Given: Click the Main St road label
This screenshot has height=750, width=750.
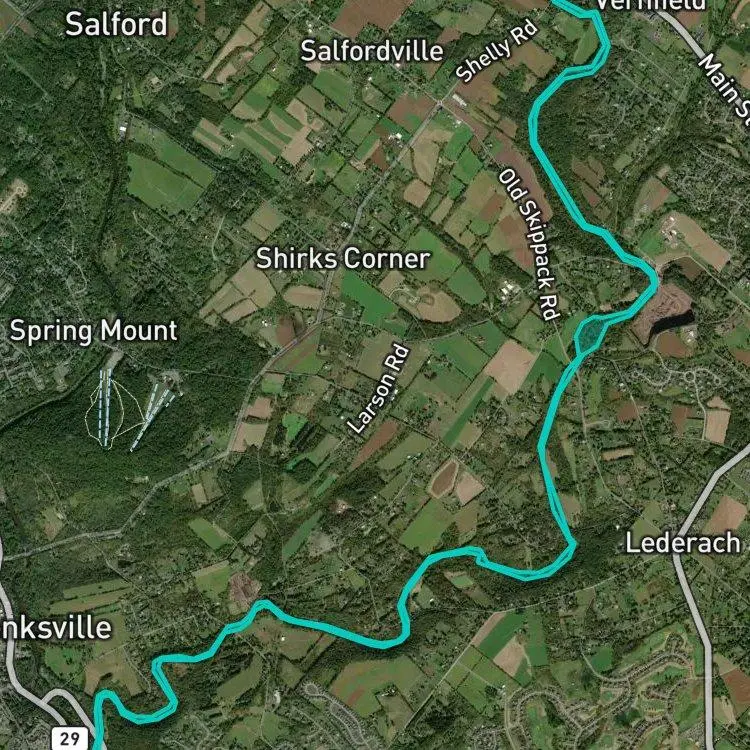Looking at the screenshot, I should [724, 85].
